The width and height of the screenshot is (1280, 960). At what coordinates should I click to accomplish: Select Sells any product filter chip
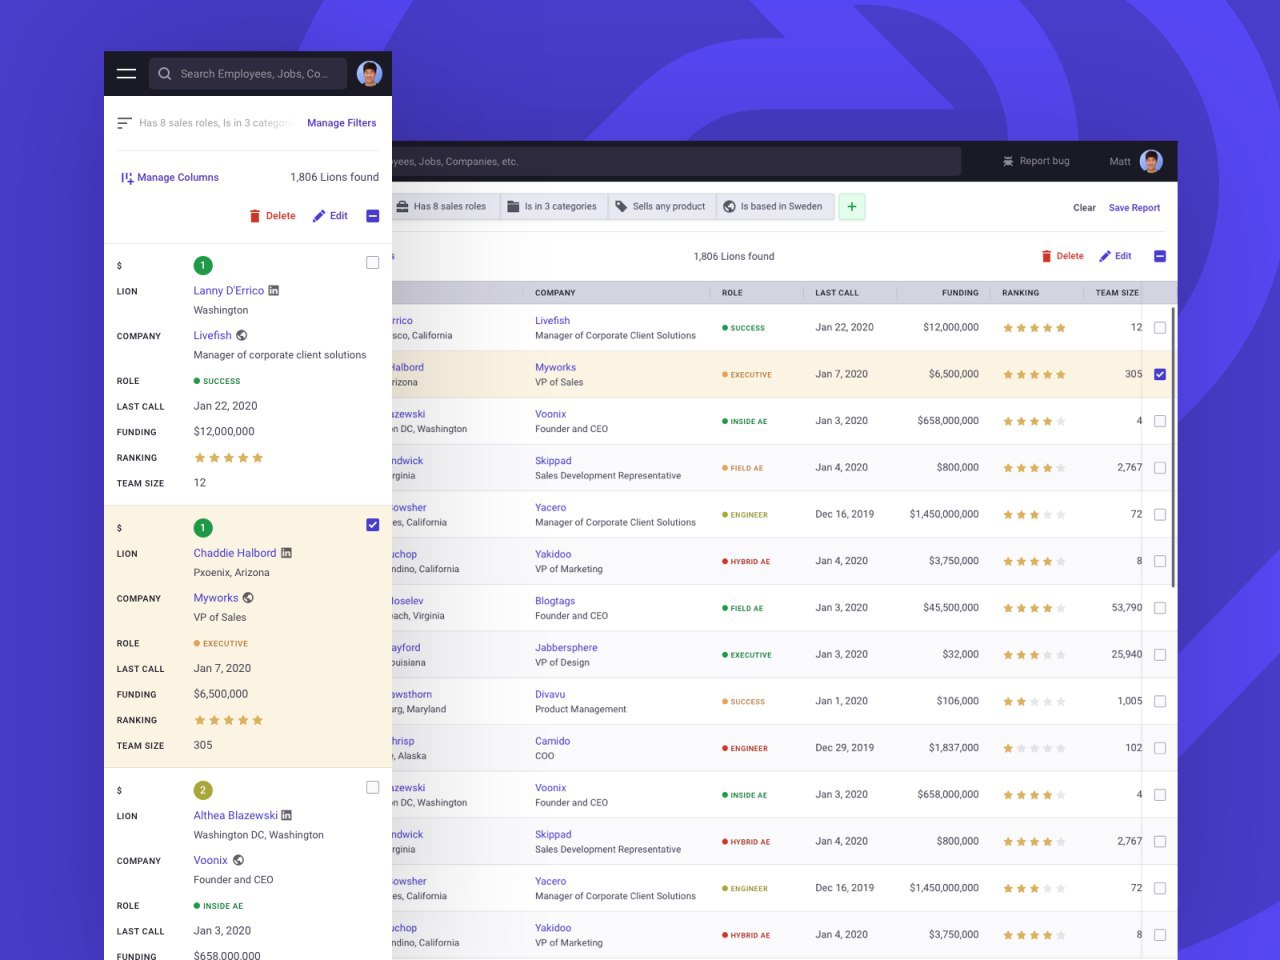661,207
